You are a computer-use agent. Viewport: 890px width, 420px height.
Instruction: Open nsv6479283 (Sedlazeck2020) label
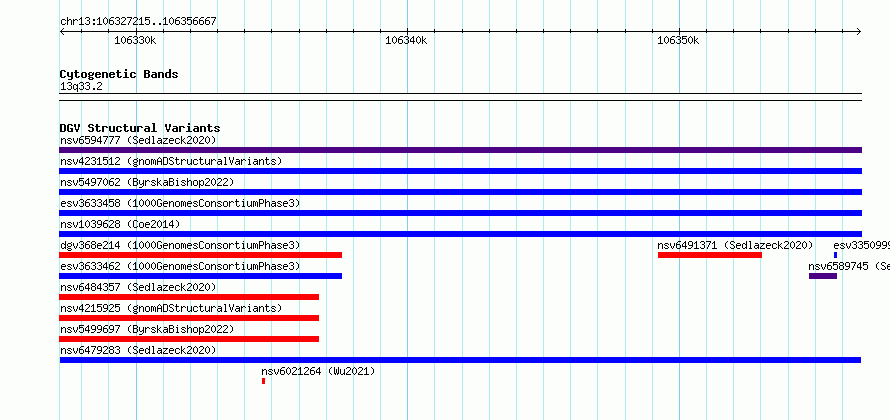point(138,350)
